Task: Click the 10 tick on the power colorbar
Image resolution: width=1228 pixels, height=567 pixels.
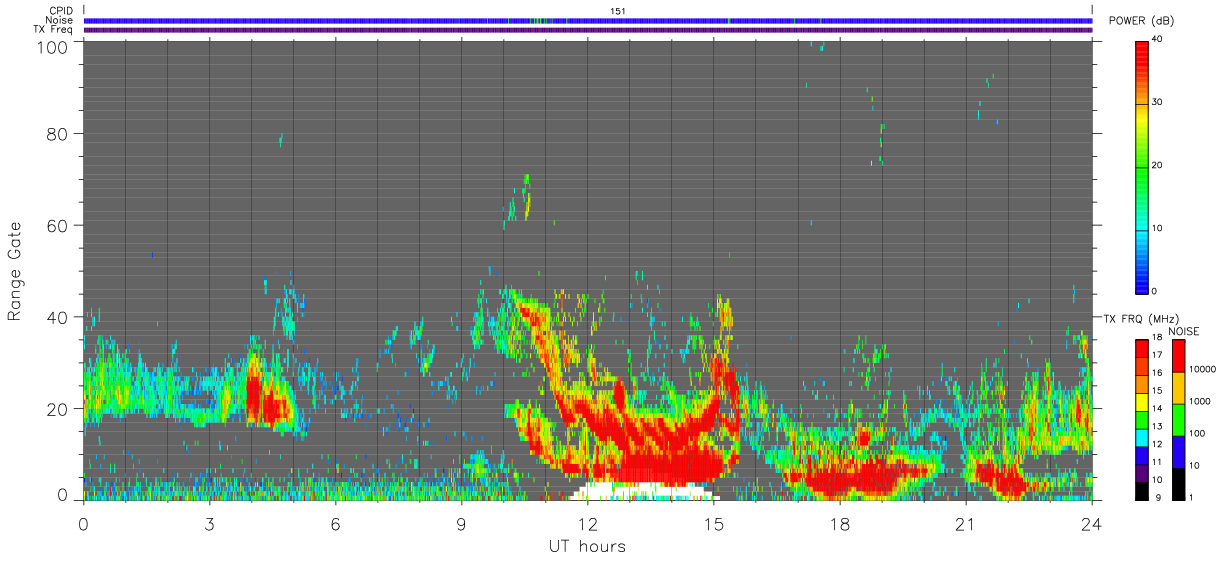Action: 1157,228
